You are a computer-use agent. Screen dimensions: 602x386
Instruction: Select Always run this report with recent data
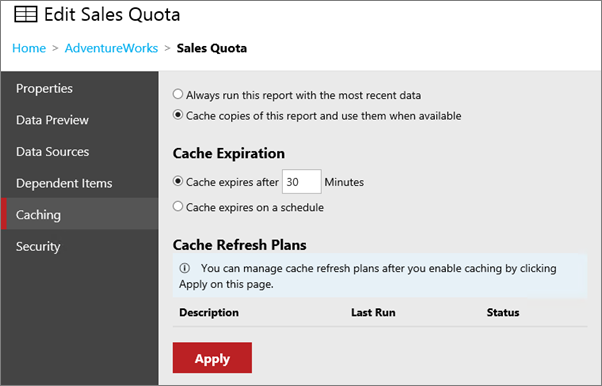point(178,94)
